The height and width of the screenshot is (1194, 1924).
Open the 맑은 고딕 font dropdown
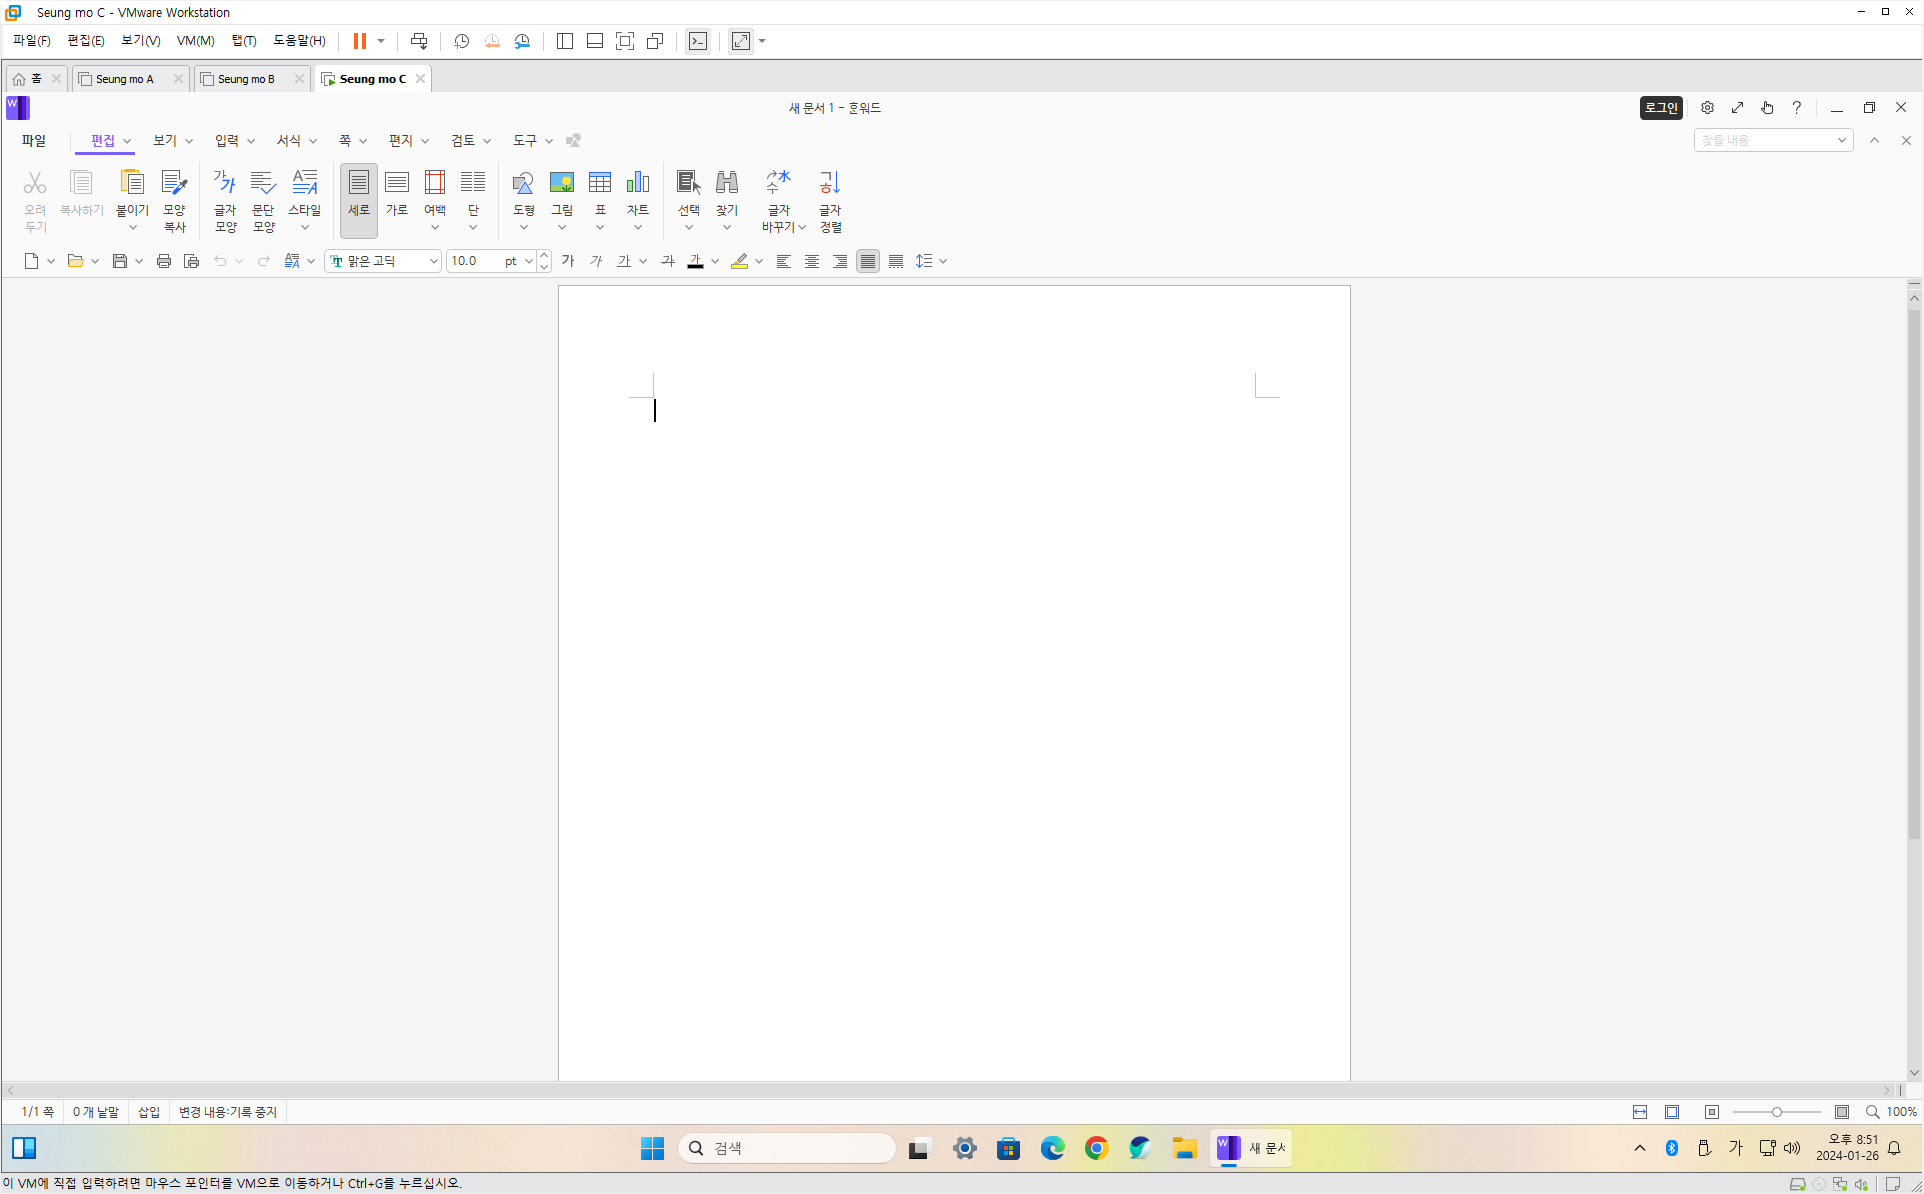pyautogui.click(x=433, y=261)
